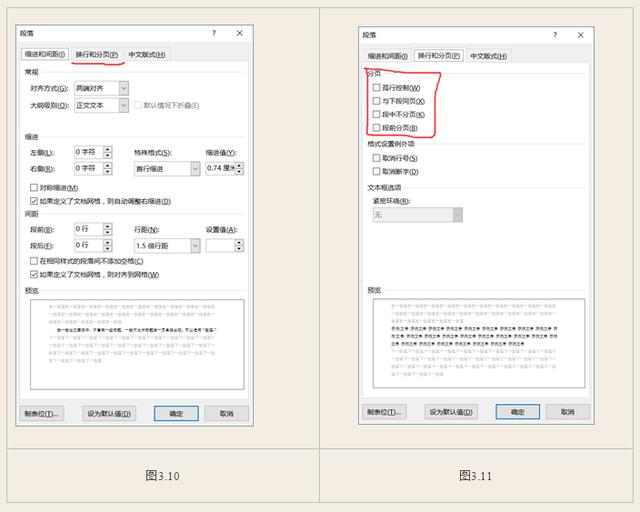This screenshot has height=512, width=640.
Task: Enable the 取消行号(S) checkbox
Action: point(376,158)
